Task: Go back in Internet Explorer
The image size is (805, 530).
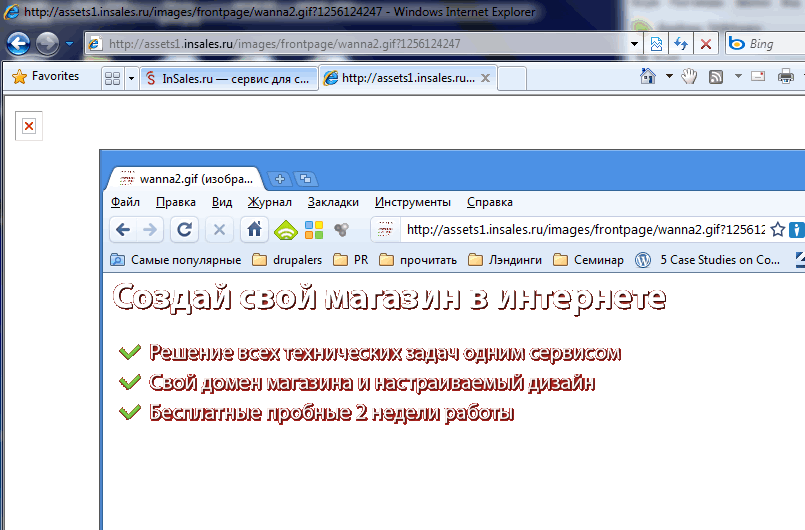Action: coord(18,44)
